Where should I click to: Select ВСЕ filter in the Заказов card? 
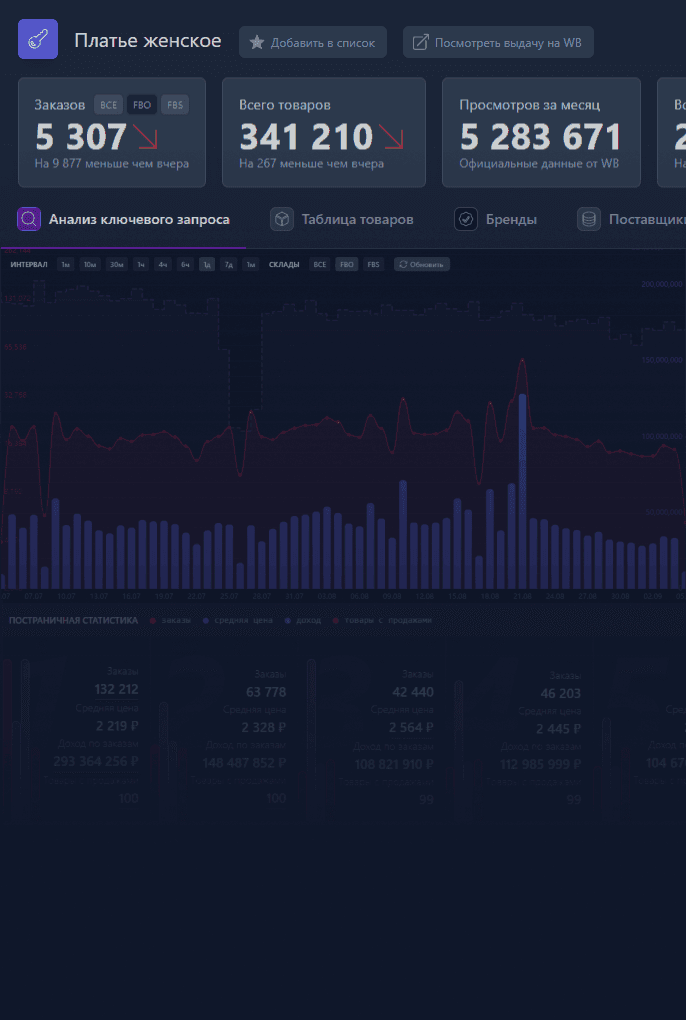coord(109,105)
